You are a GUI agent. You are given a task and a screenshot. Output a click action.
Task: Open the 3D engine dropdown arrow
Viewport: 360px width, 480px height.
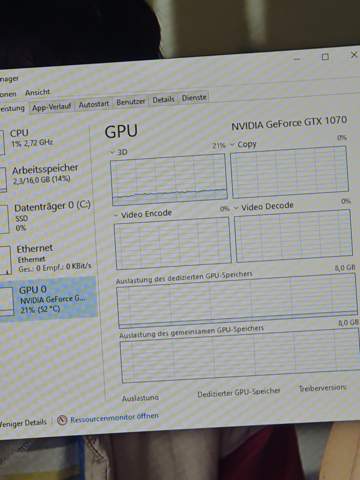click(x=113, y=153)
